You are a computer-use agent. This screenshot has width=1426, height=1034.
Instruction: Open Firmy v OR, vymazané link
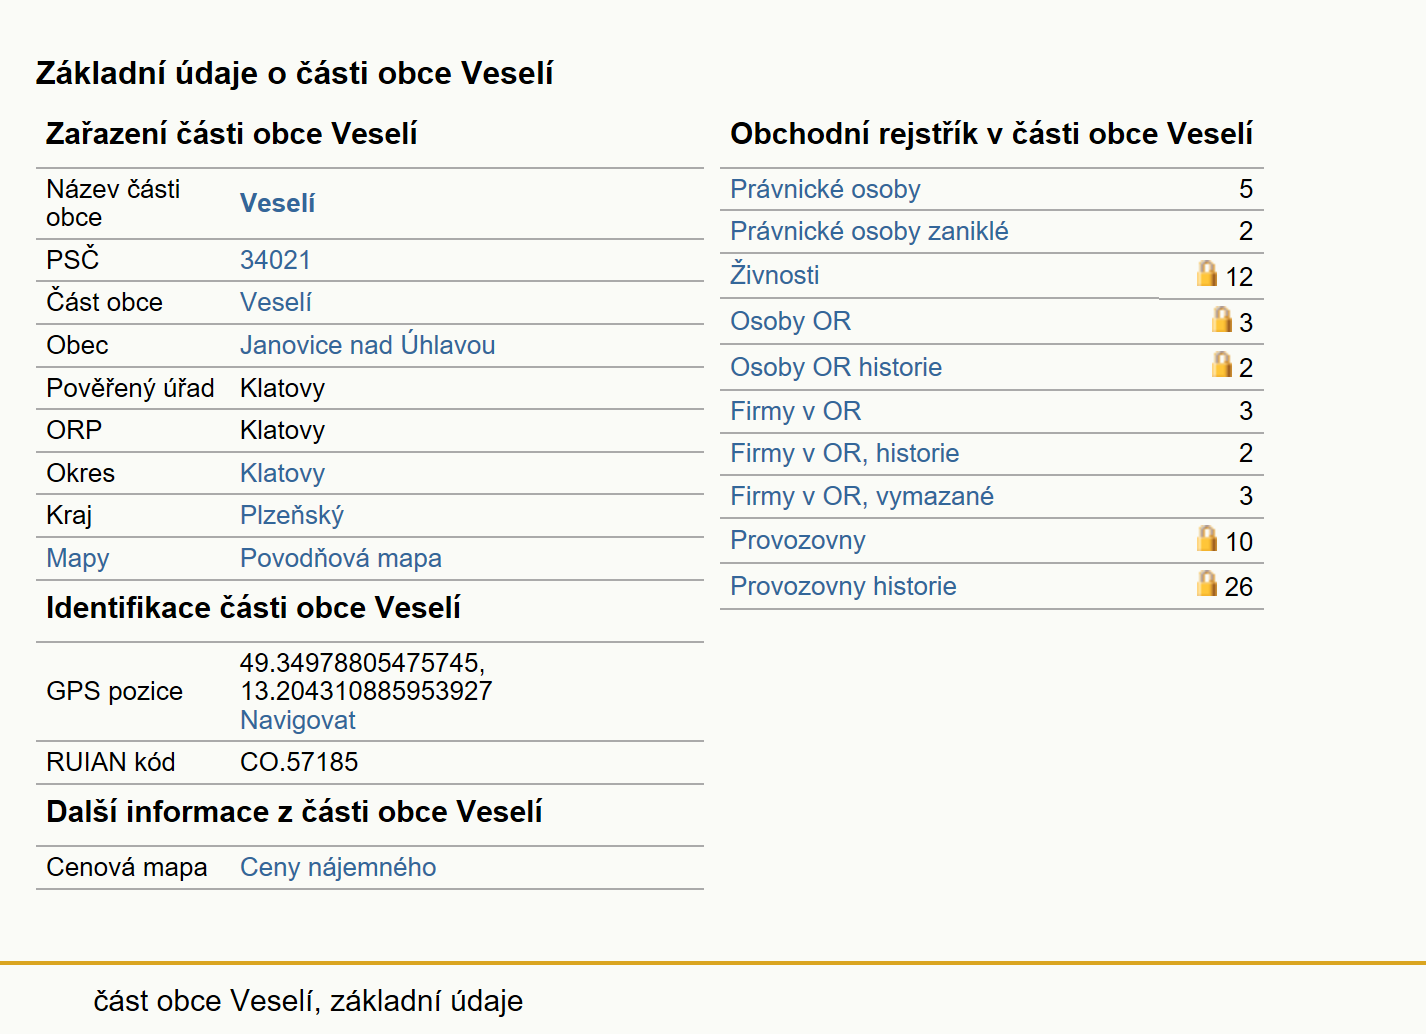point(862,496)
